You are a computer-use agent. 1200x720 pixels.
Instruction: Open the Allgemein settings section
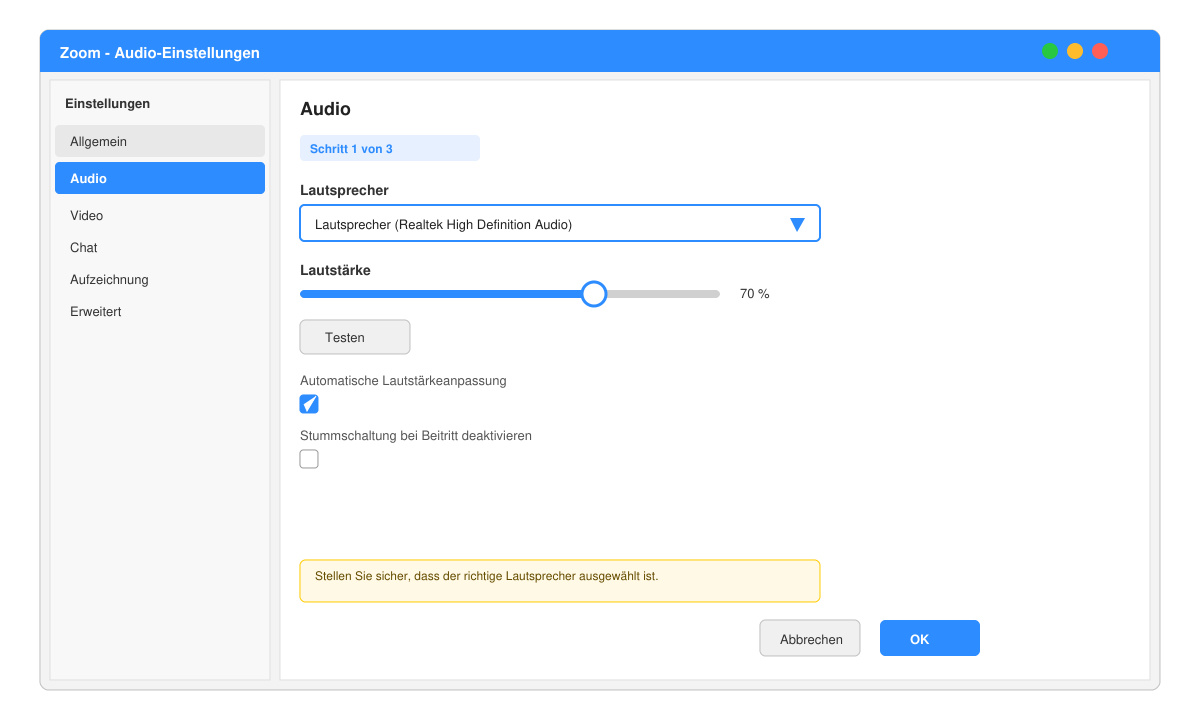pos(160,141)
